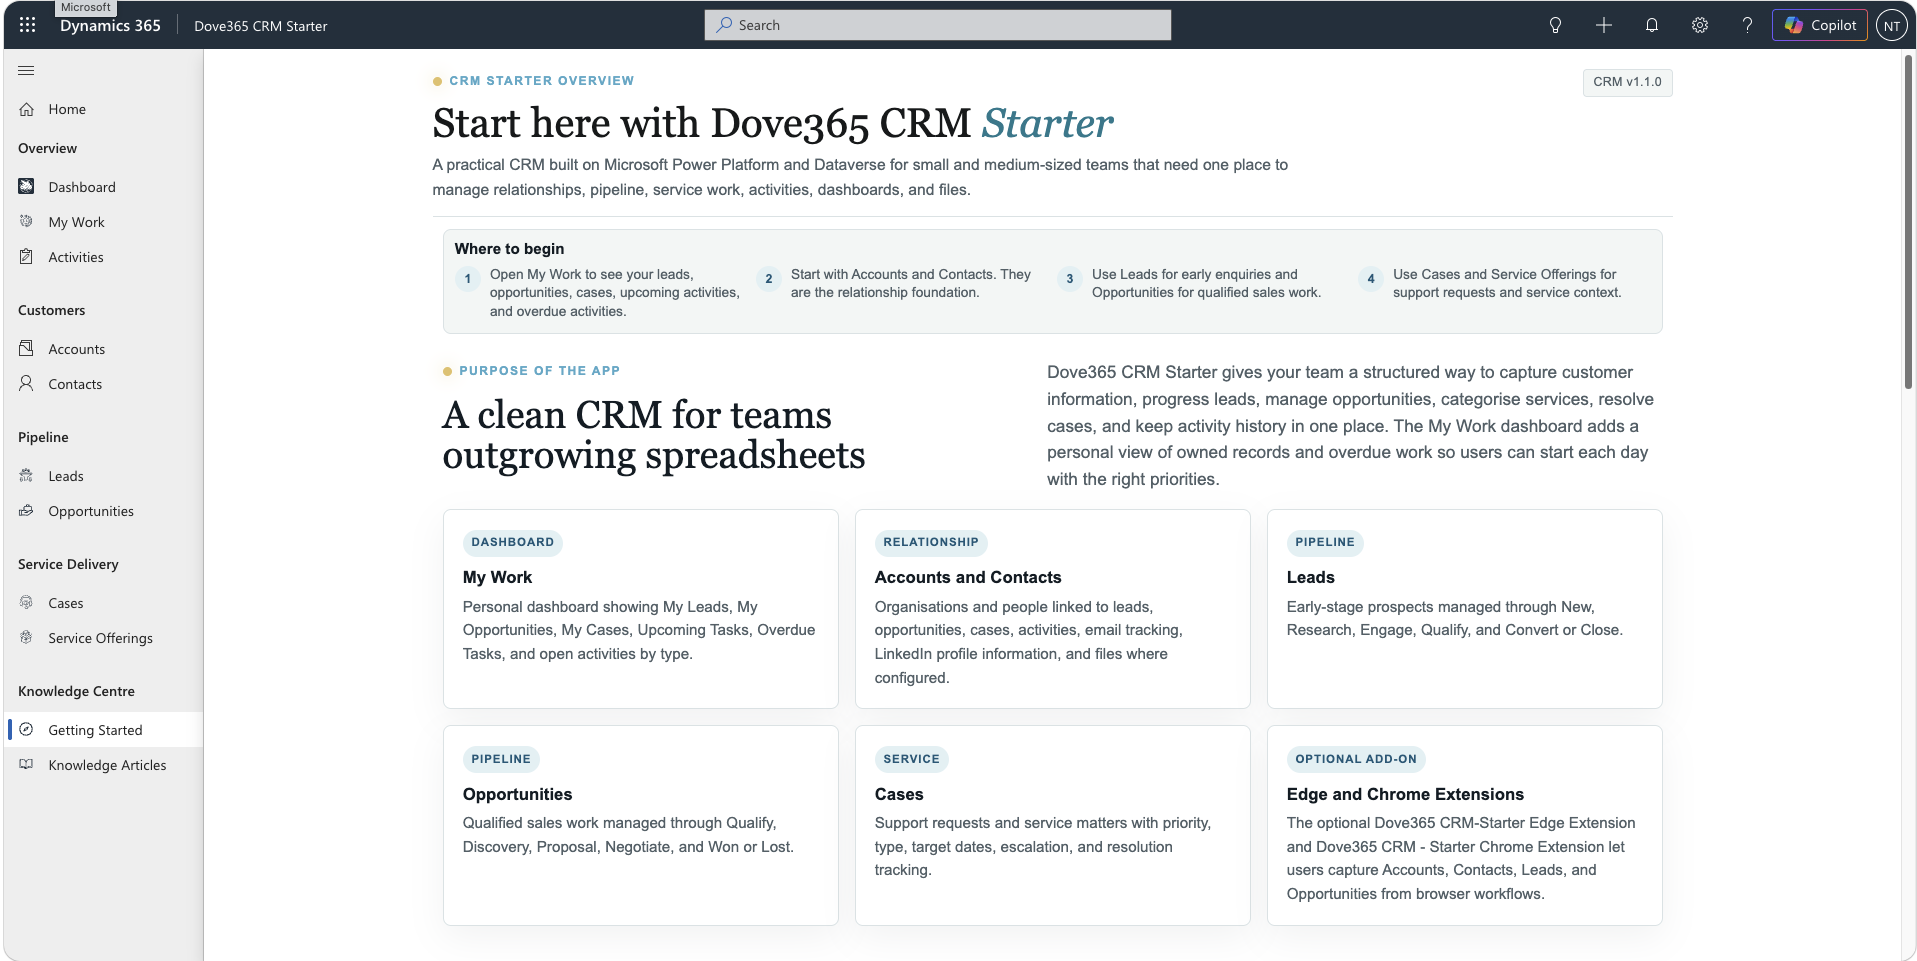
Task: Click the Service Delivery section header
Action: coord(68,564)
